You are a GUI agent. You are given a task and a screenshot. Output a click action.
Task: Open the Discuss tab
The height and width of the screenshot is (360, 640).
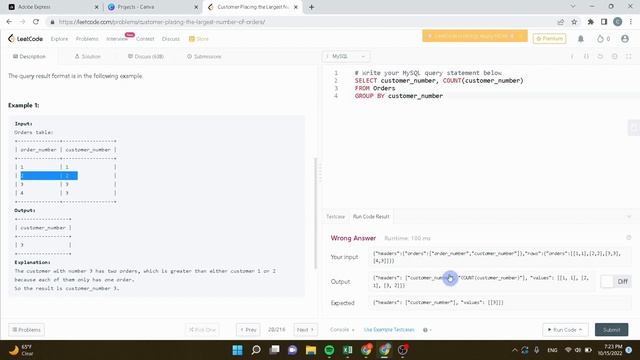[x=146, y=56]
